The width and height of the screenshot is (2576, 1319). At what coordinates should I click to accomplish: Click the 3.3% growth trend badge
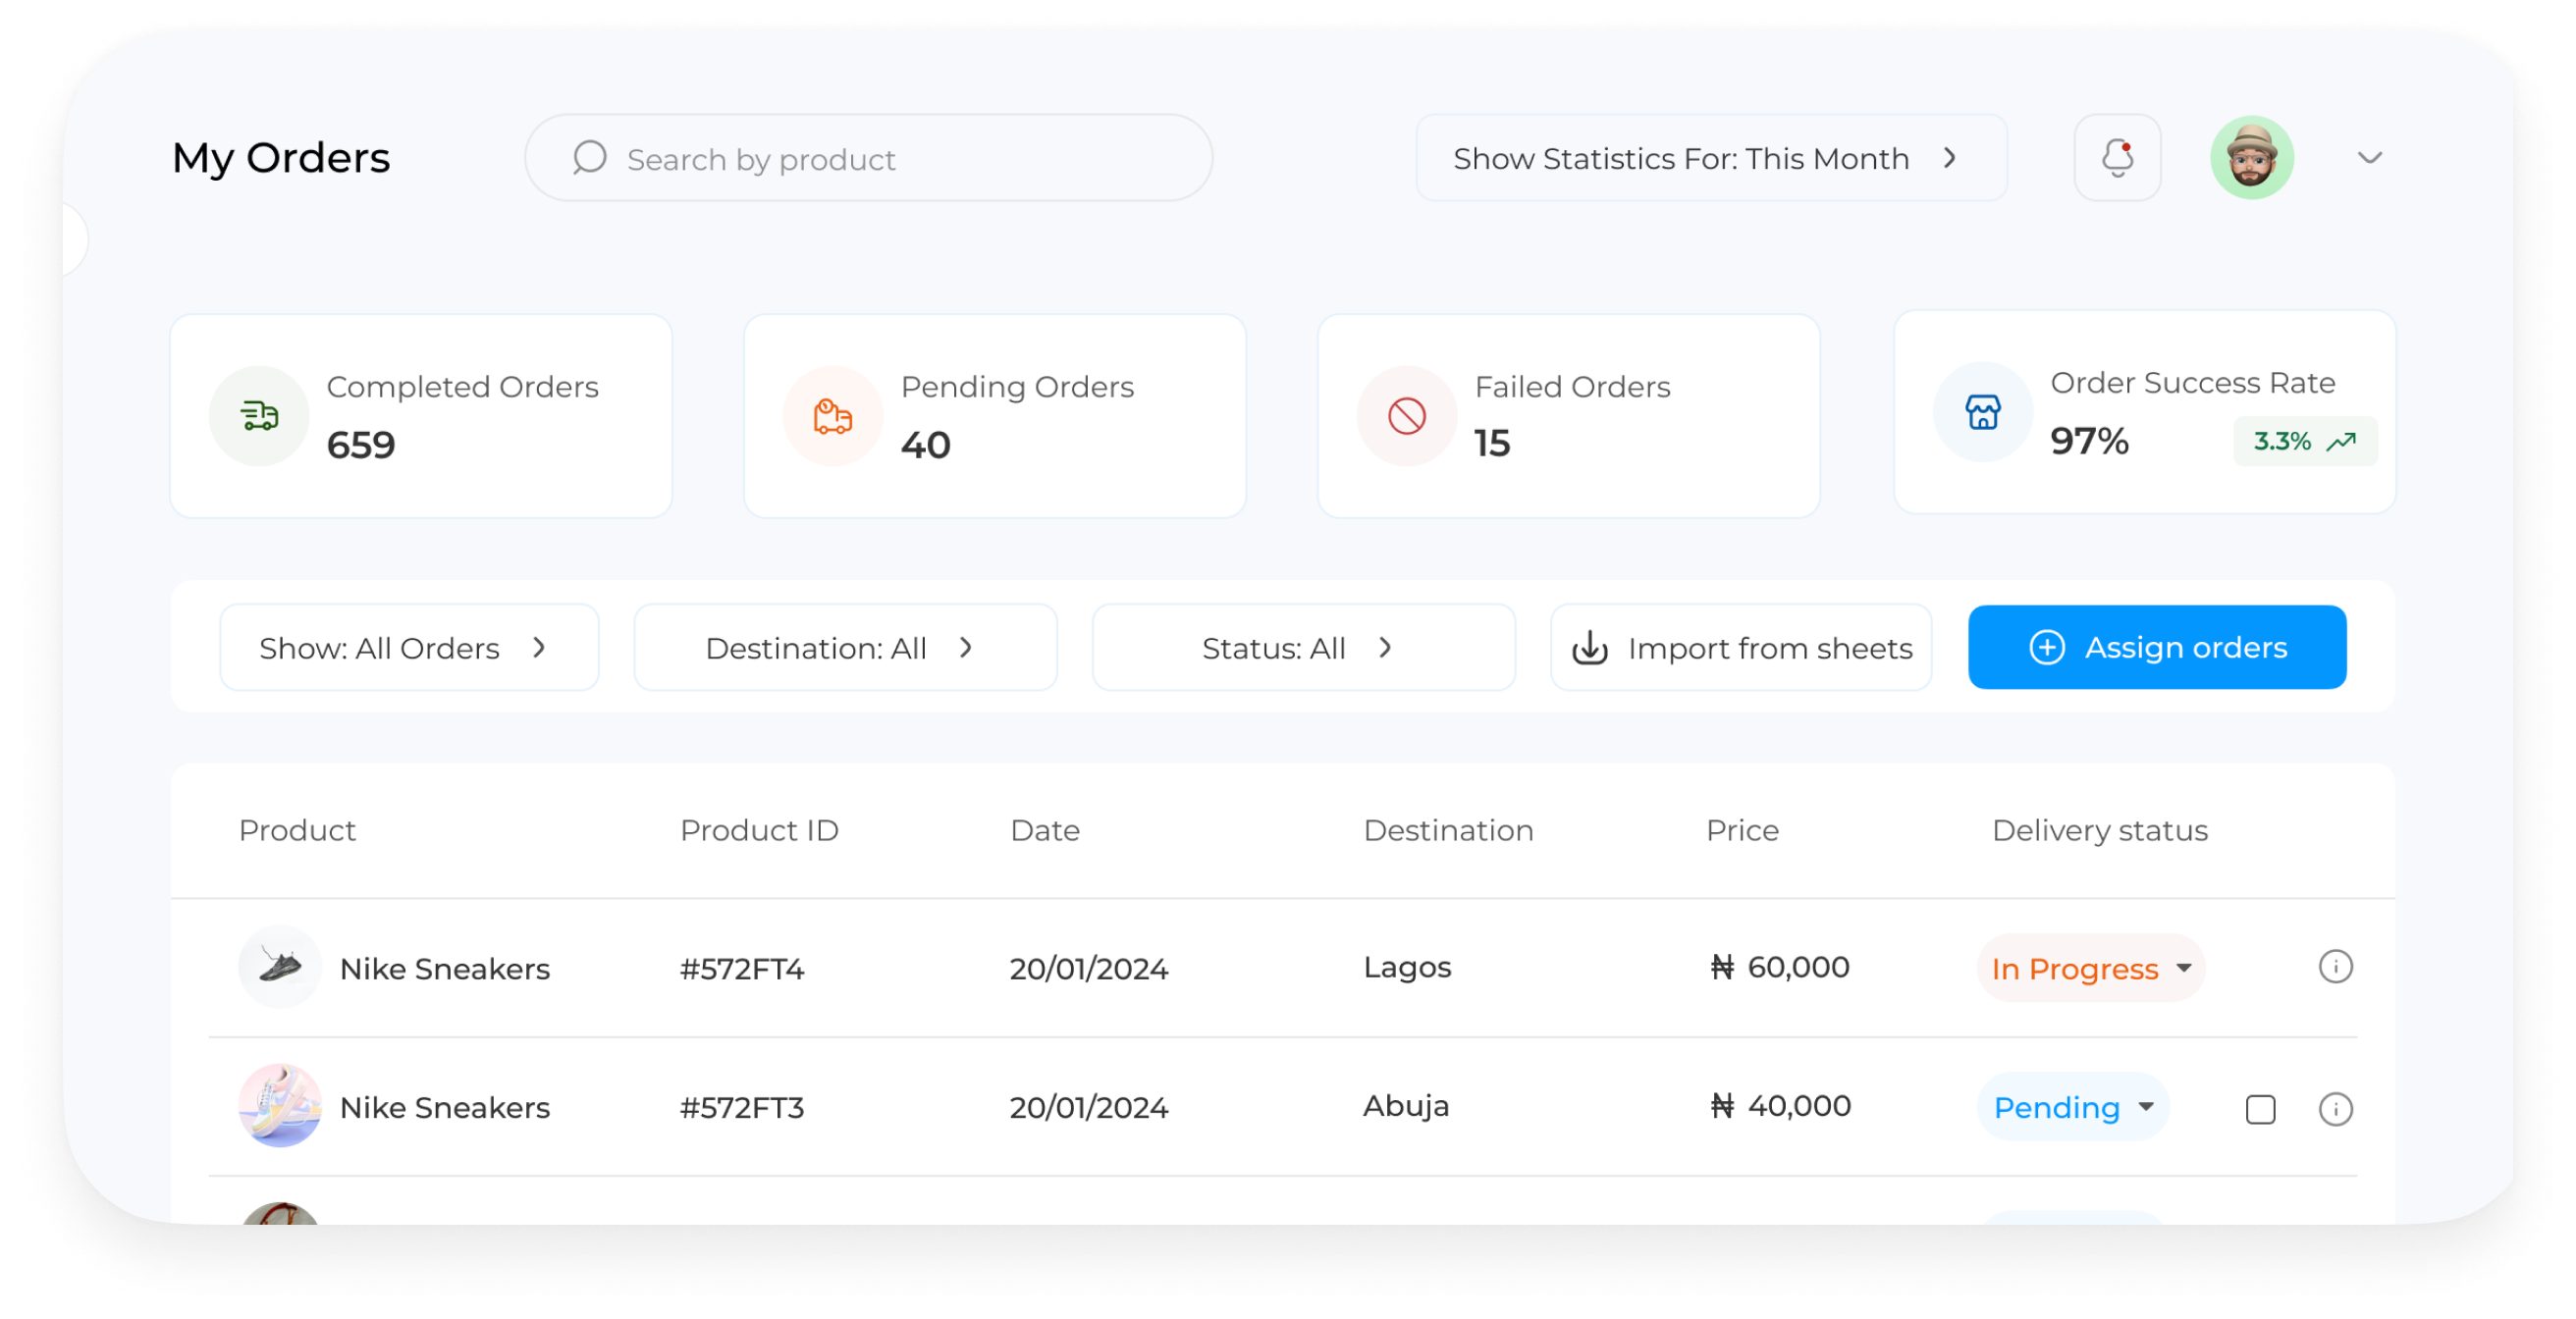point(2304,441)
